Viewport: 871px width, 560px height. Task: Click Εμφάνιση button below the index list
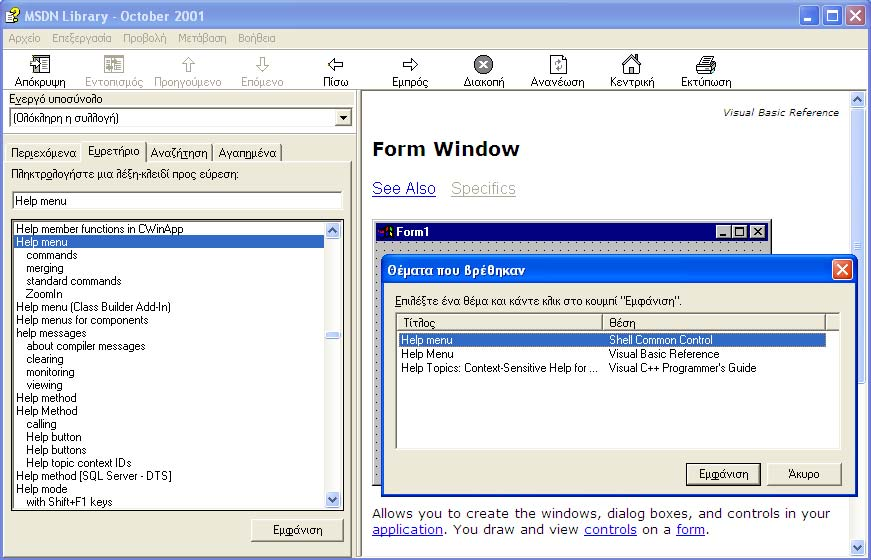[x=297, y=530]
